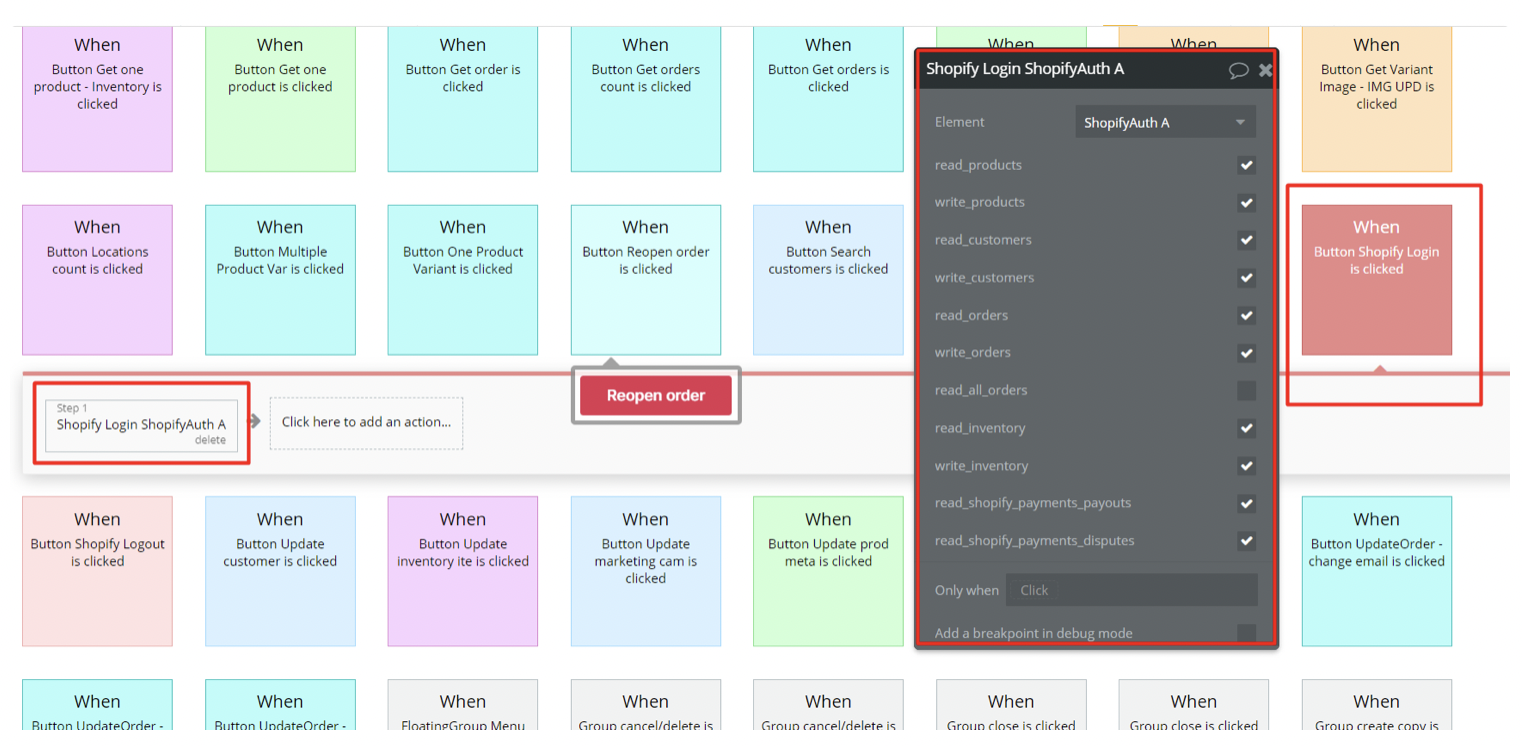Select Button Update marketing cam is clicked event

[646, 571]
